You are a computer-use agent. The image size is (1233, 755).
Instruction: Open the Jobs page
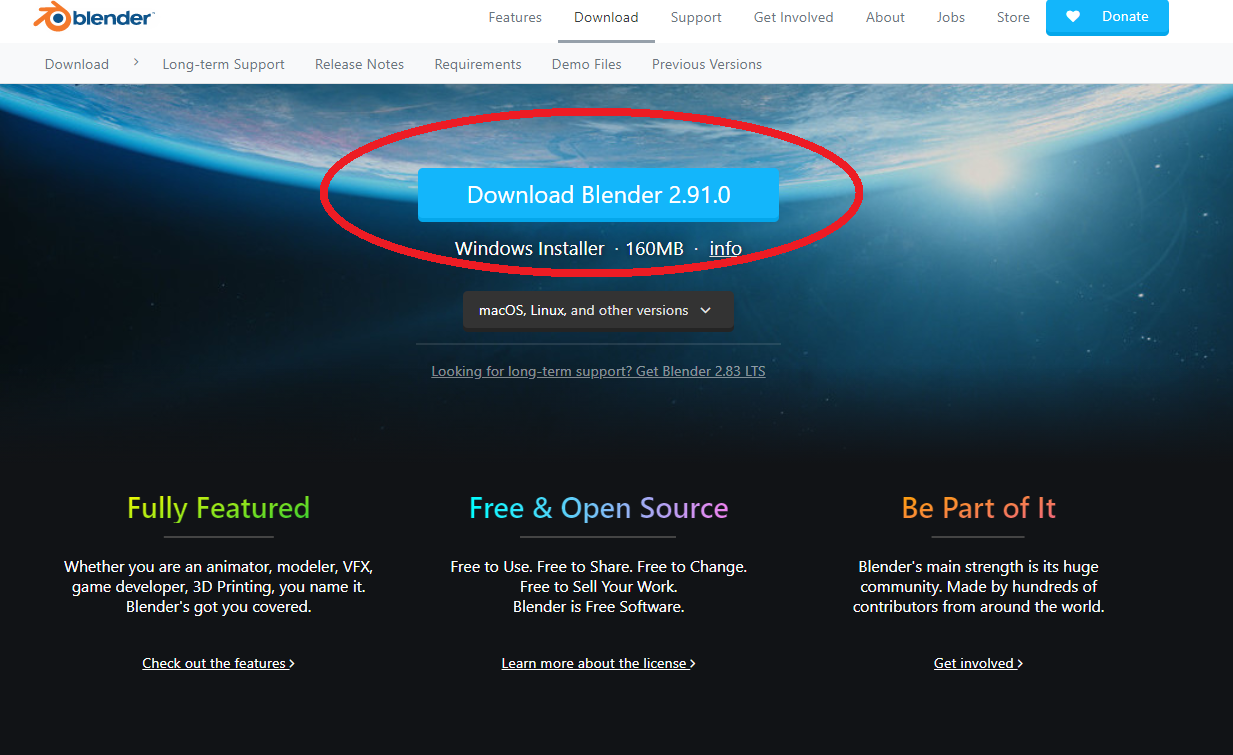(x=951, y=18)
